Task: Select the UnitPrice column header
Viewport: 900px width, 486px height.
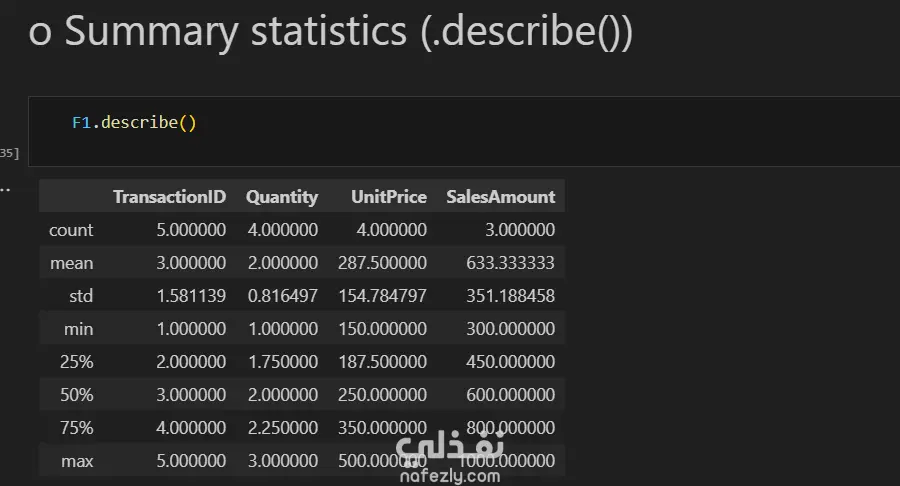Action: 389,197
